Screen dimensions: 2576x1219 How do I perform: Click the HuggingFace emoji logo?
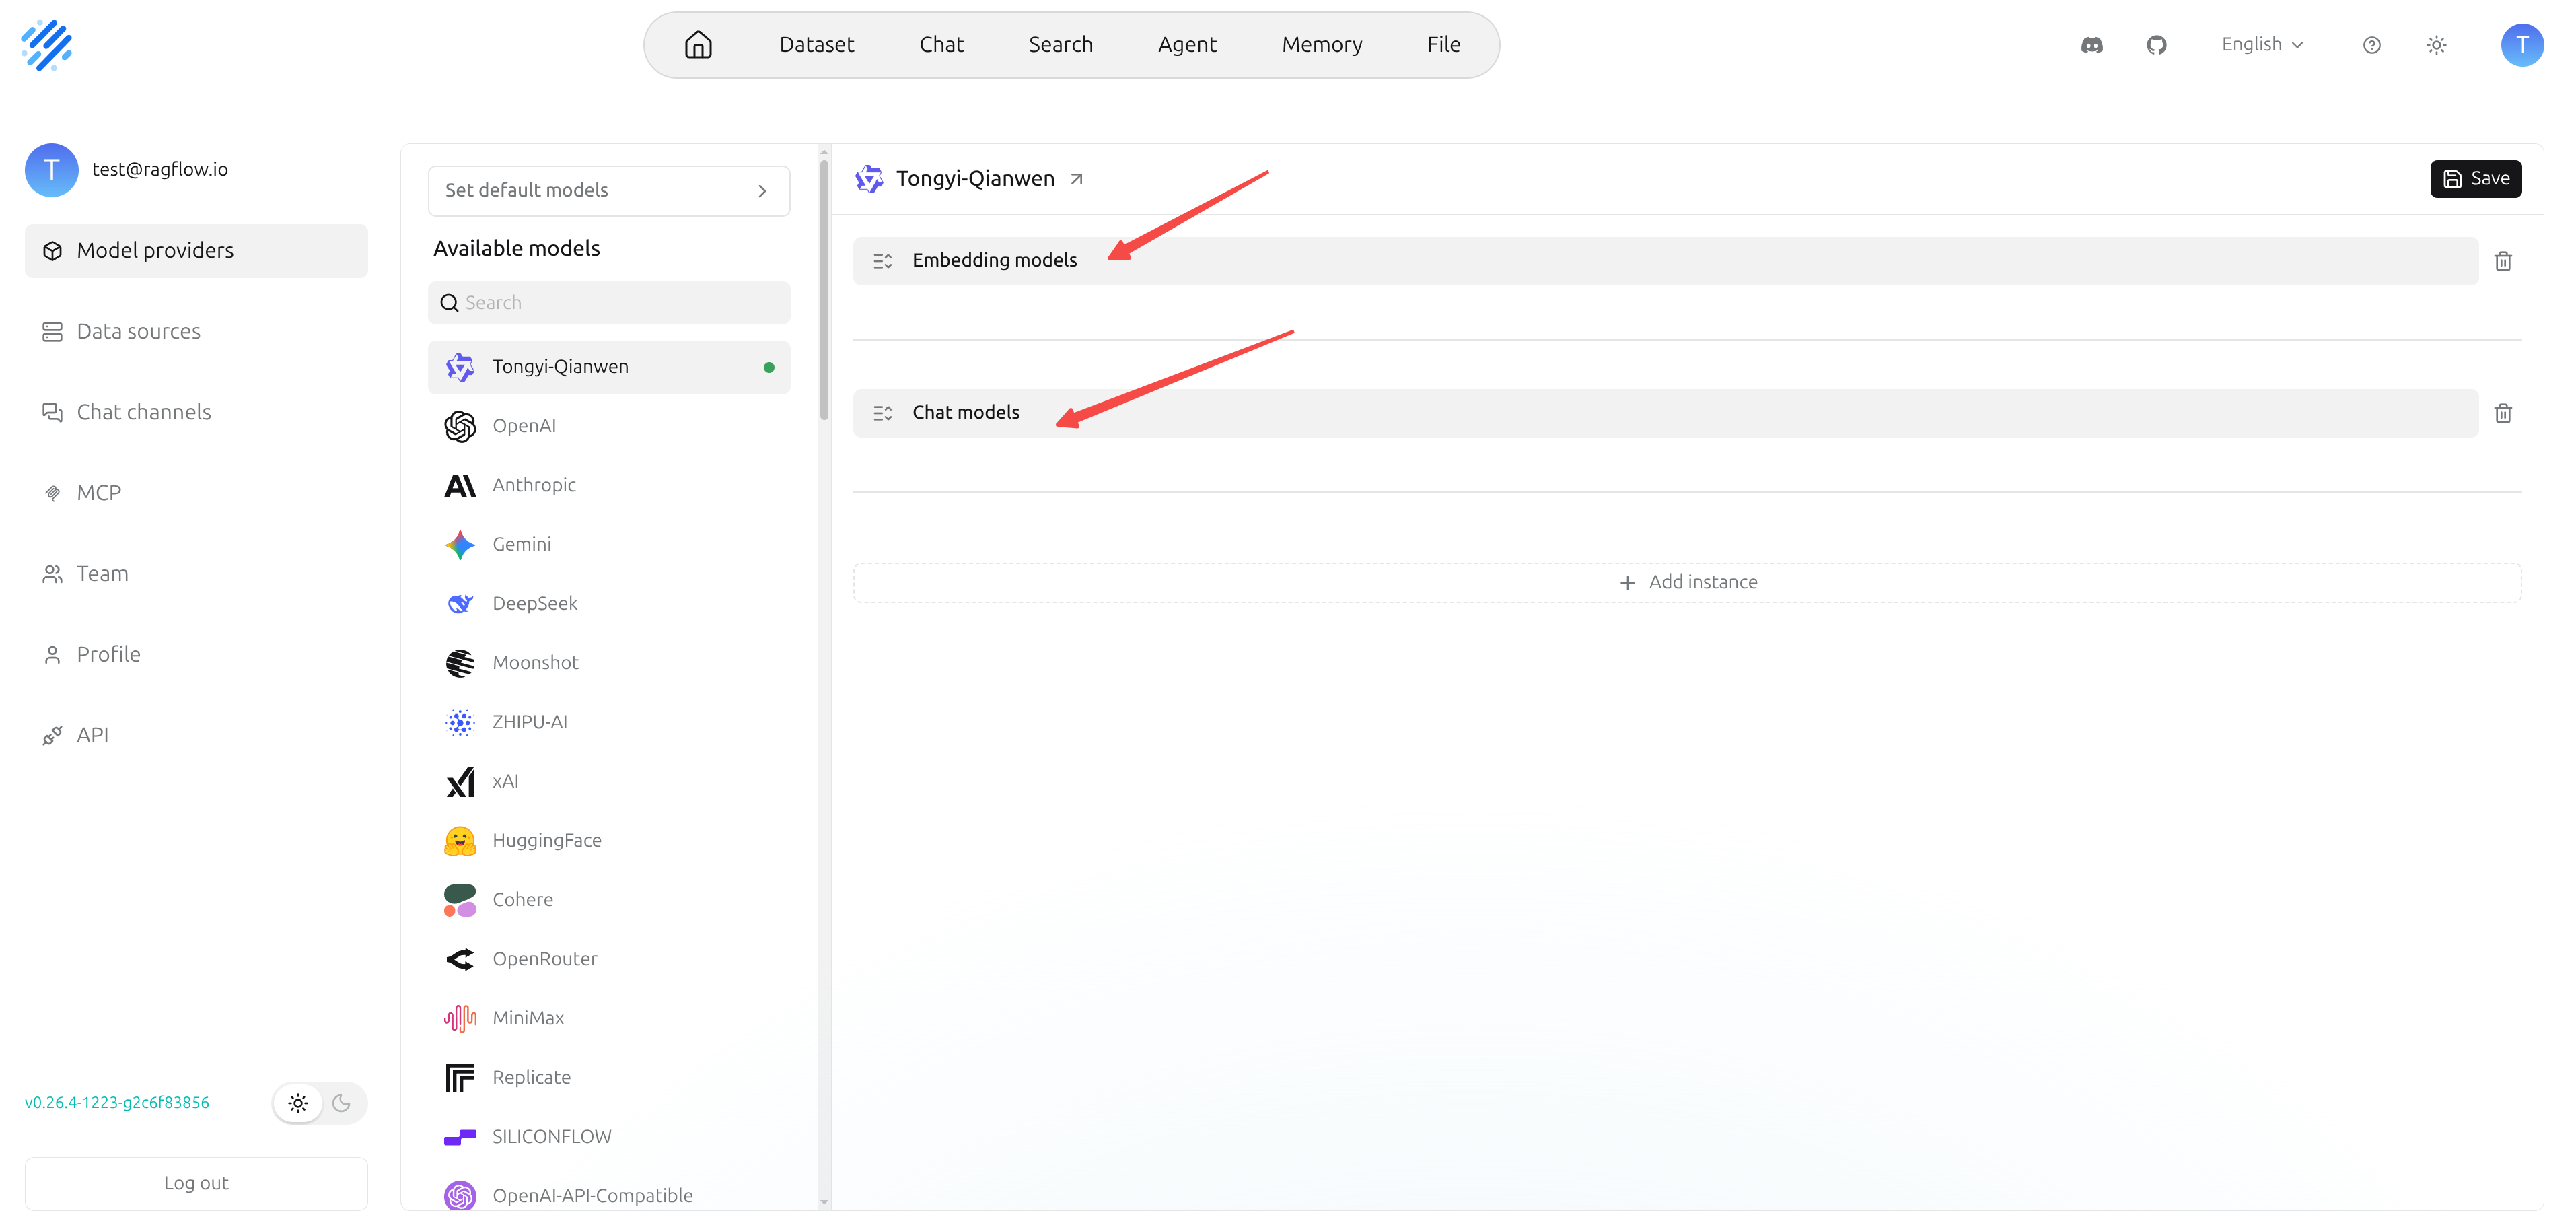(x=460, y=841)
